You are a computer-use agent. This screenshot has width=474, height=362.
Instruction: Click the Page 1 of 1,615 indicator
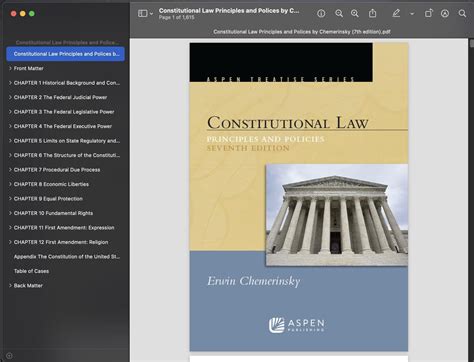(x=176, y=17)
